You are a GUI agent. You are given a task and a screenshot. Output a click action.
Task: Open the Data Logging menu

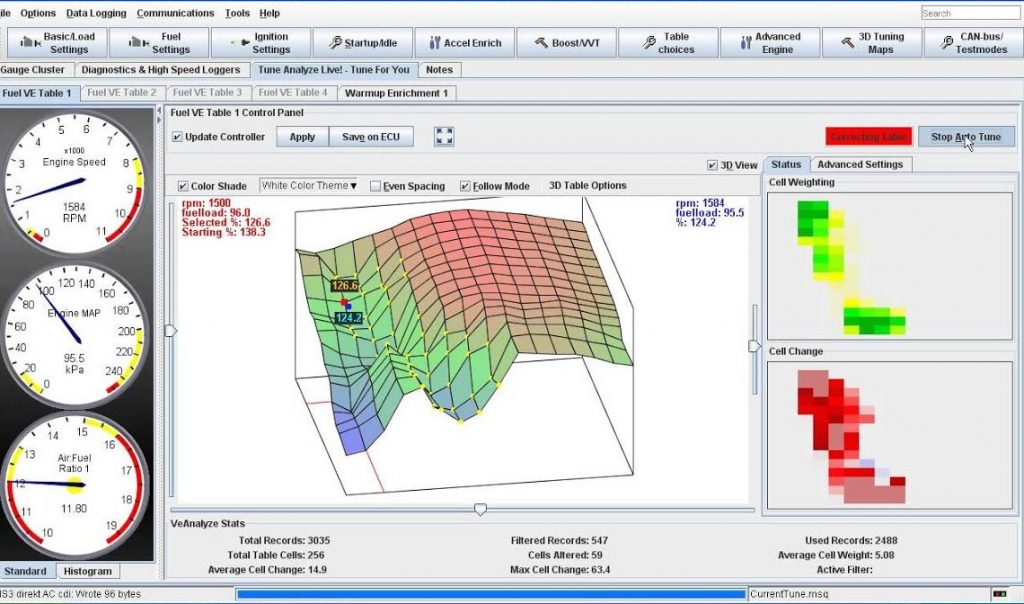pyautogui.click(x=96, y=13)
